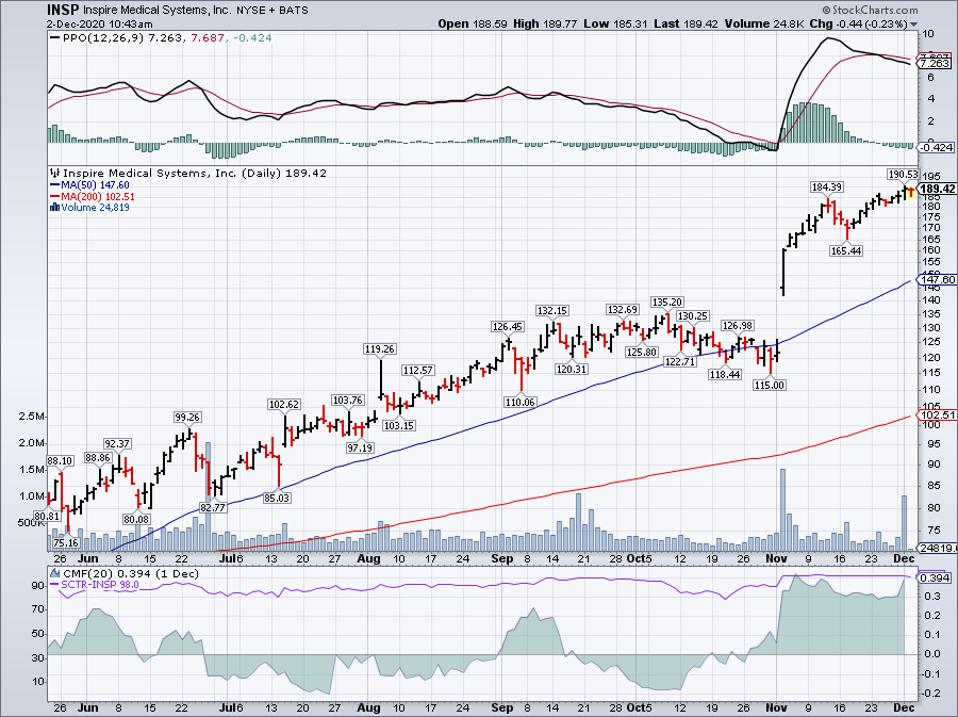Click the purple line swatch before SCTR-INSP

point(54,585)
